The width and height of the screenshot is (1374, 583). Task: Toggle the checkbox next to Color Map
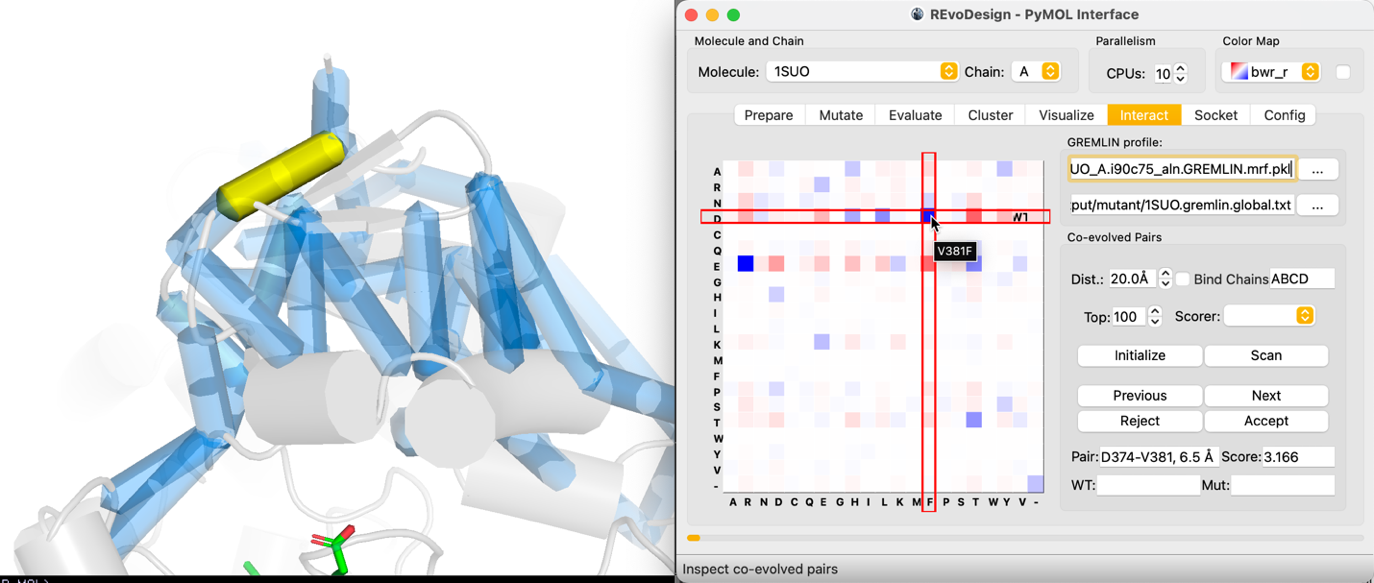click(x=1343, y=72)
